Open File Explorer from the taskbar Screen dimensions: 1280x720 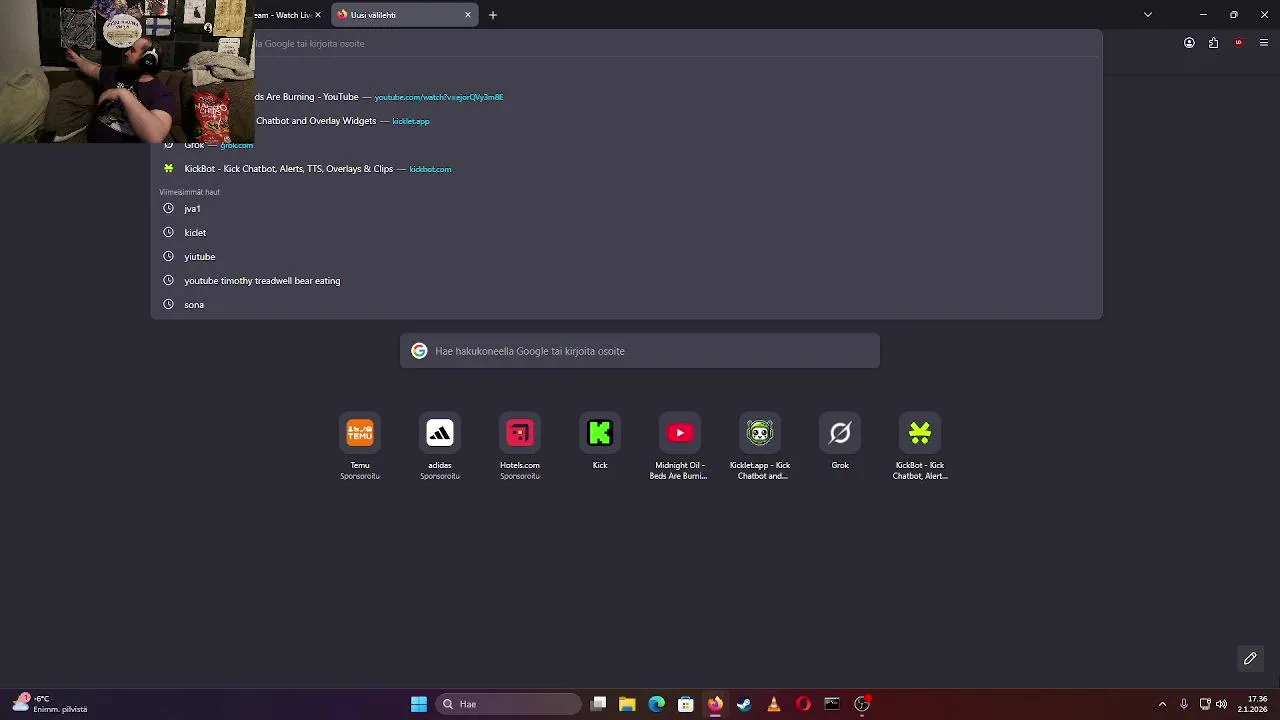coord(627,704)
